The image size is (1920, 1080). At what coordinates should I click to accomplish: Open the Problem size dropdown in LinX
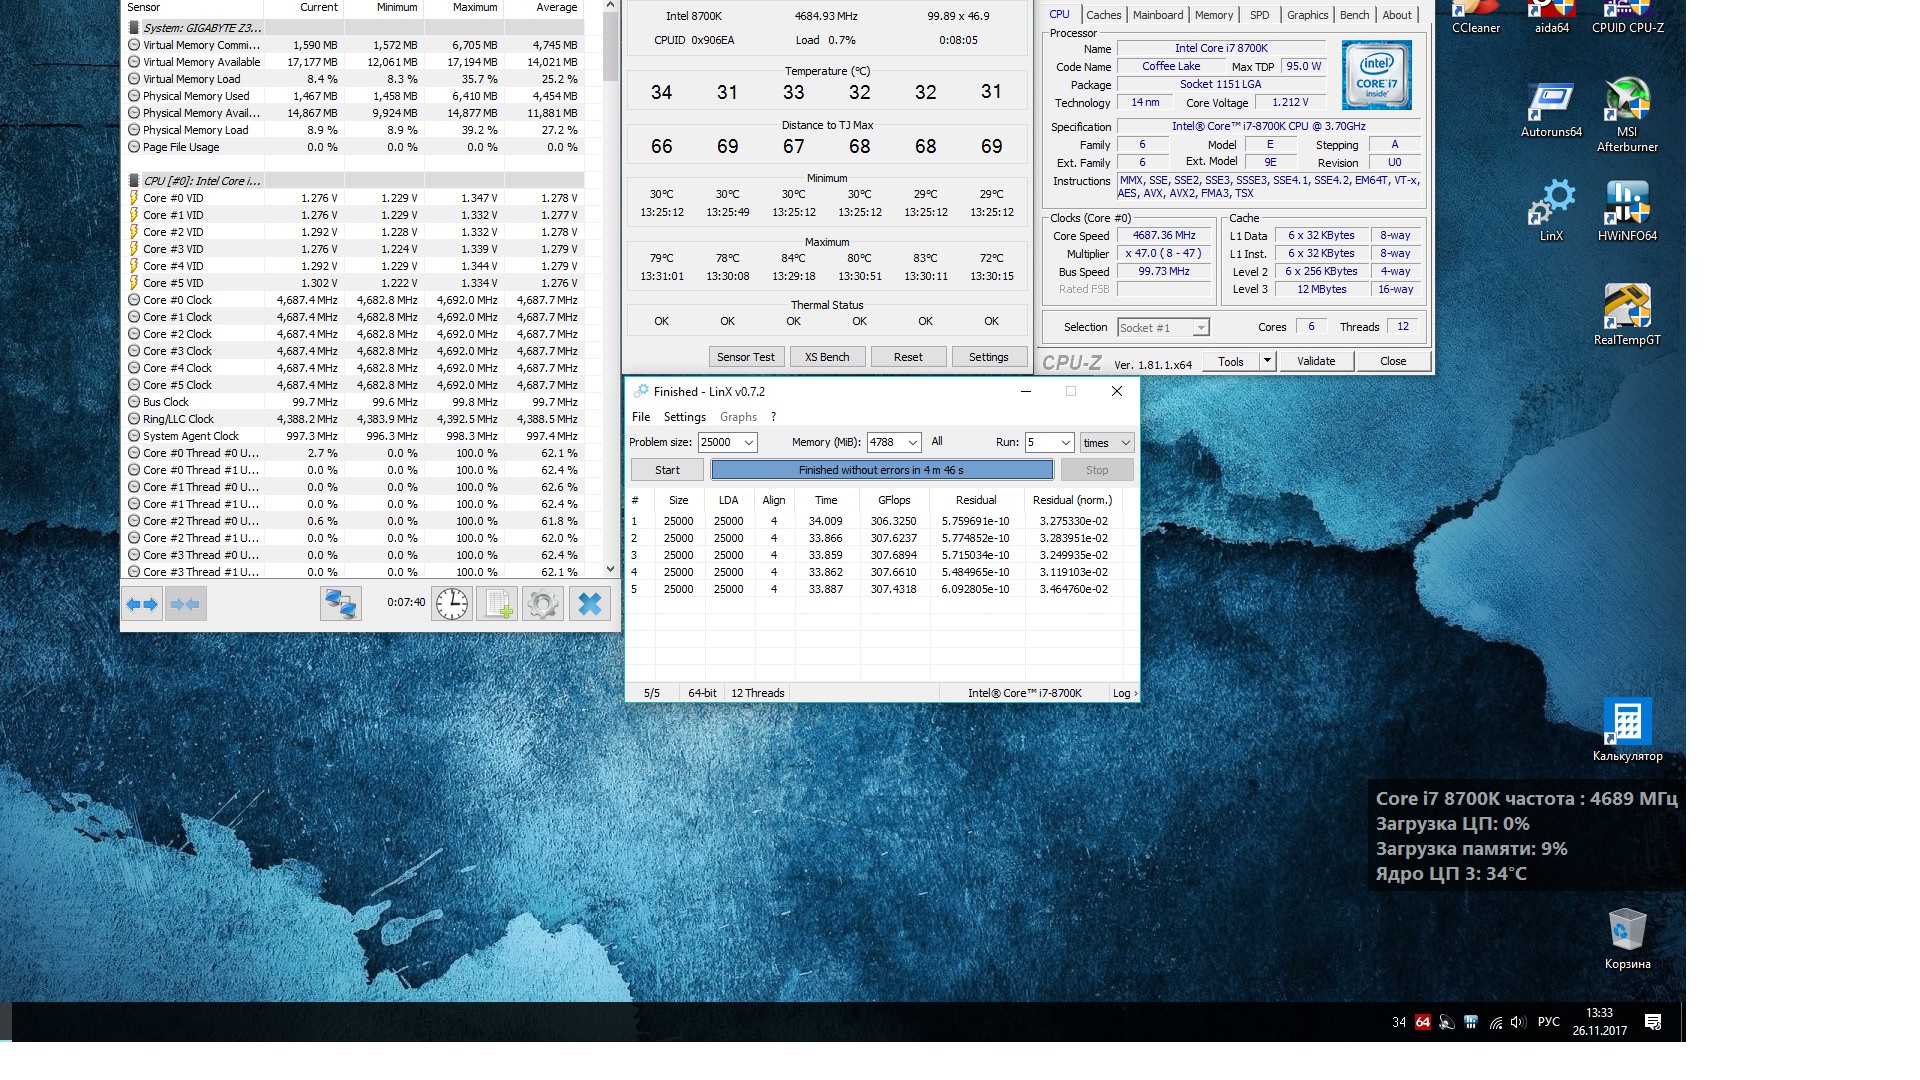click(748, 442)
